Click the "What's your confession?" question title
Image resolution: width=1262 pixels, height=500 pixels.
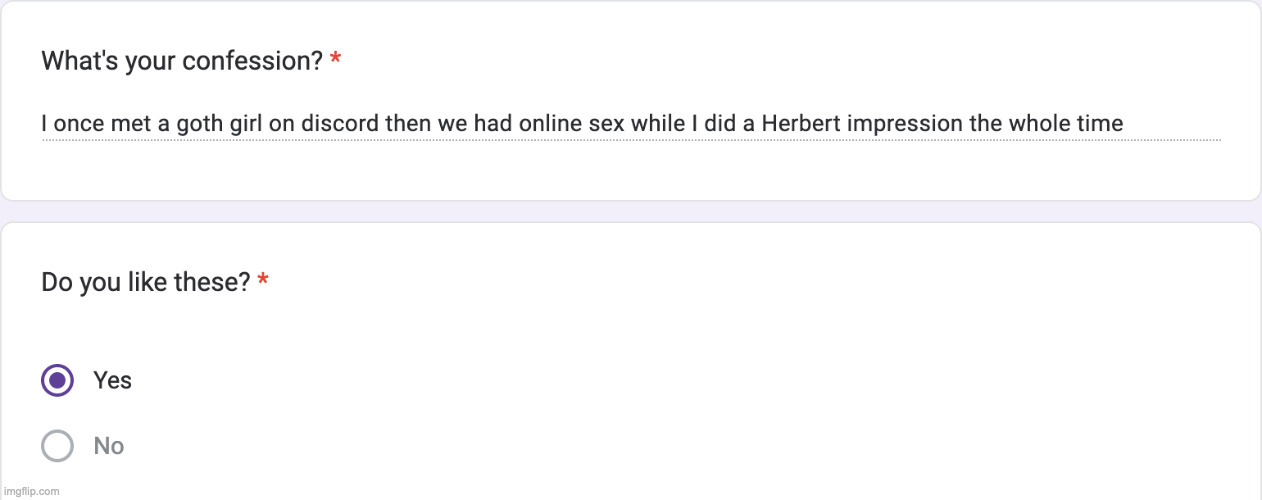[181, 61]
